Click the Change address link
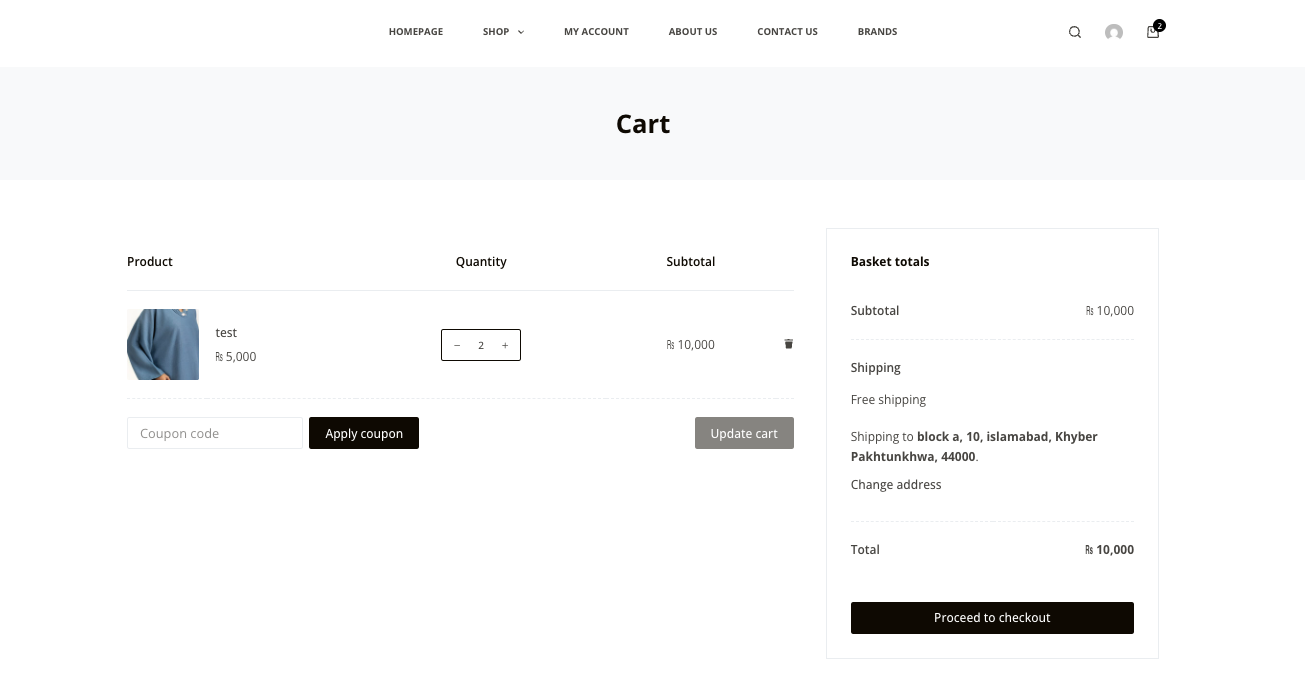 click(895, 485)
